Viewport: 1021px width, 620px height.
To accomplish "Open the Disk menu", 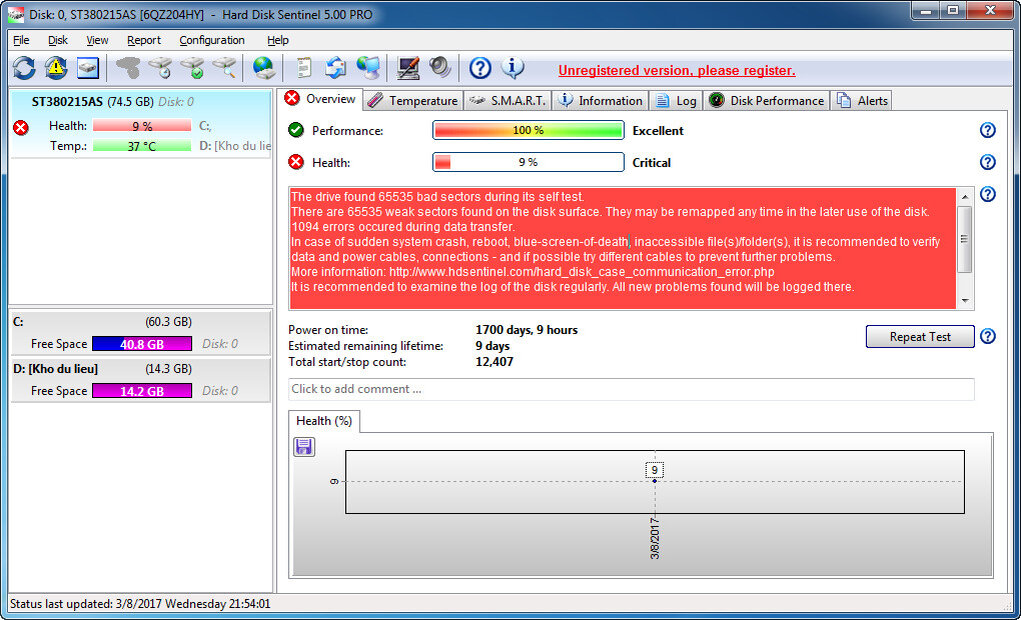I will pos(58,40).
